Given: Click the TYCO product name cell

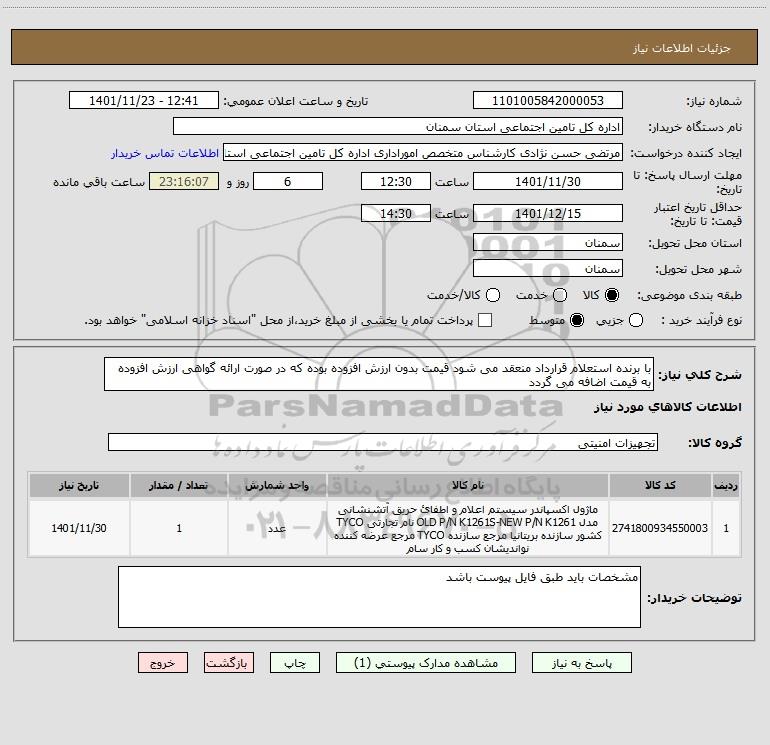Looking at the screenshot, I should [468, 528].
